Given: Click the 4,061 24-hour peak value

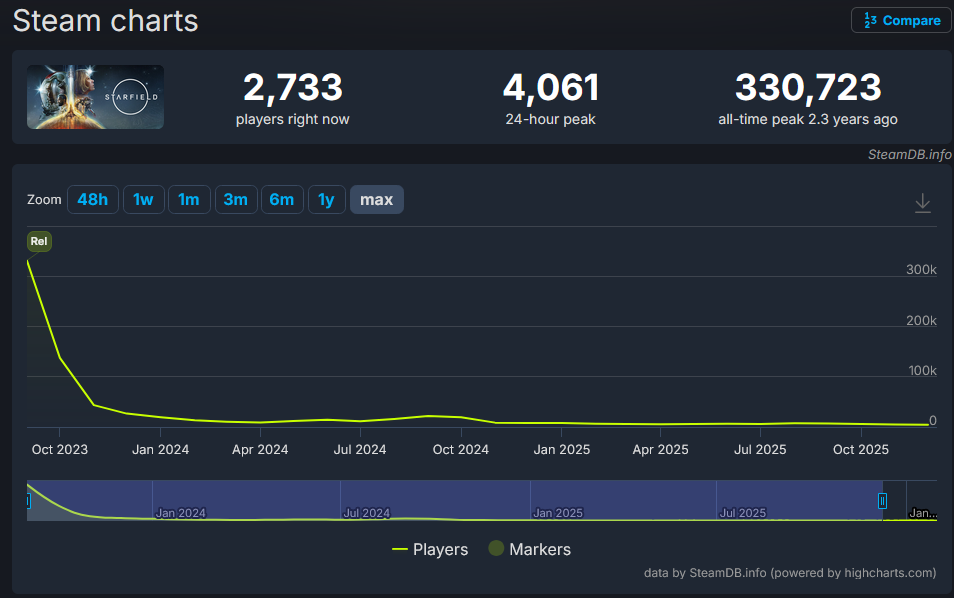Looking at the screenshot, I should tap(551, 87).
